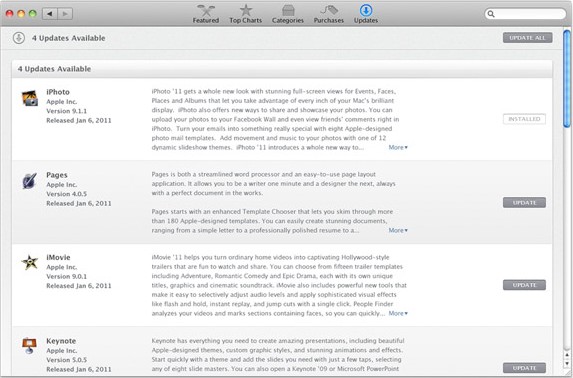The height and width of the screenshot is (378, 573).
Task: Click the iMovie app title
Action: click(x=58, y=257)
